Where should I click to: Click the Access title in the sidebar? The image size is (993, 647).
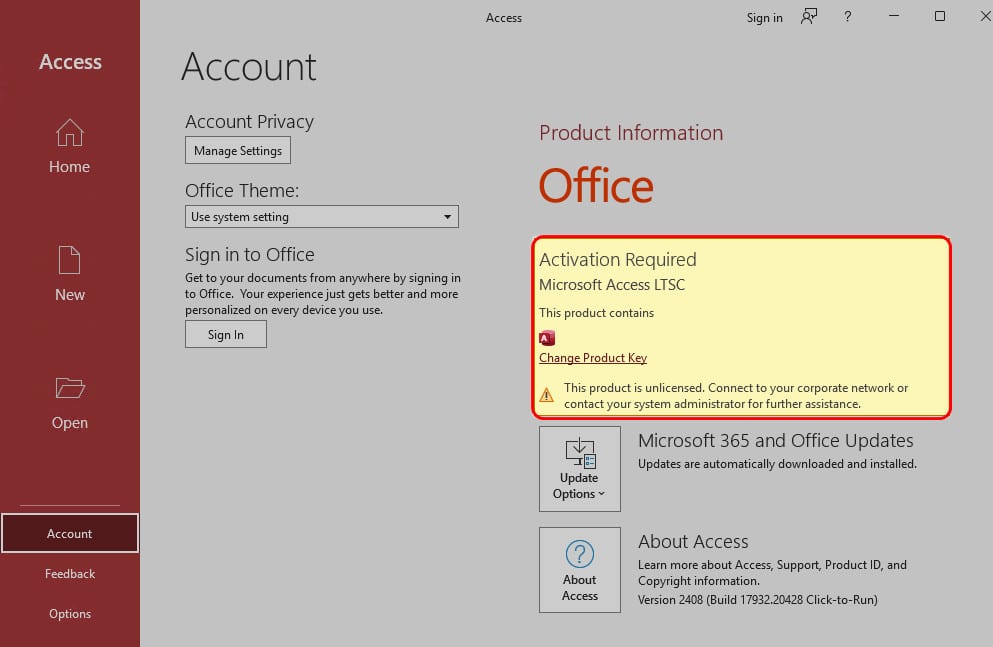pyautogui.click(x=70, y=62)
